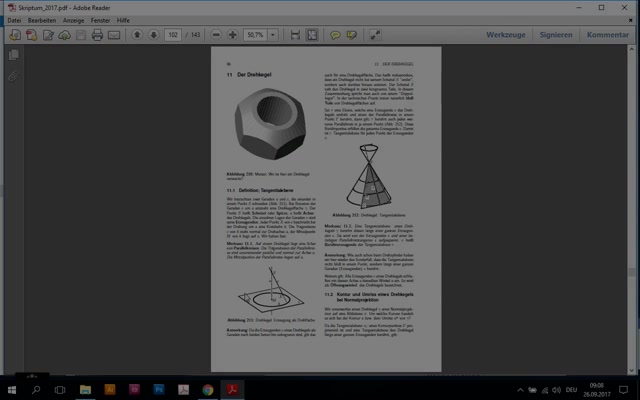Open the Werkzeuge pane
Viewport: 640px width, 400px height.
505,35
